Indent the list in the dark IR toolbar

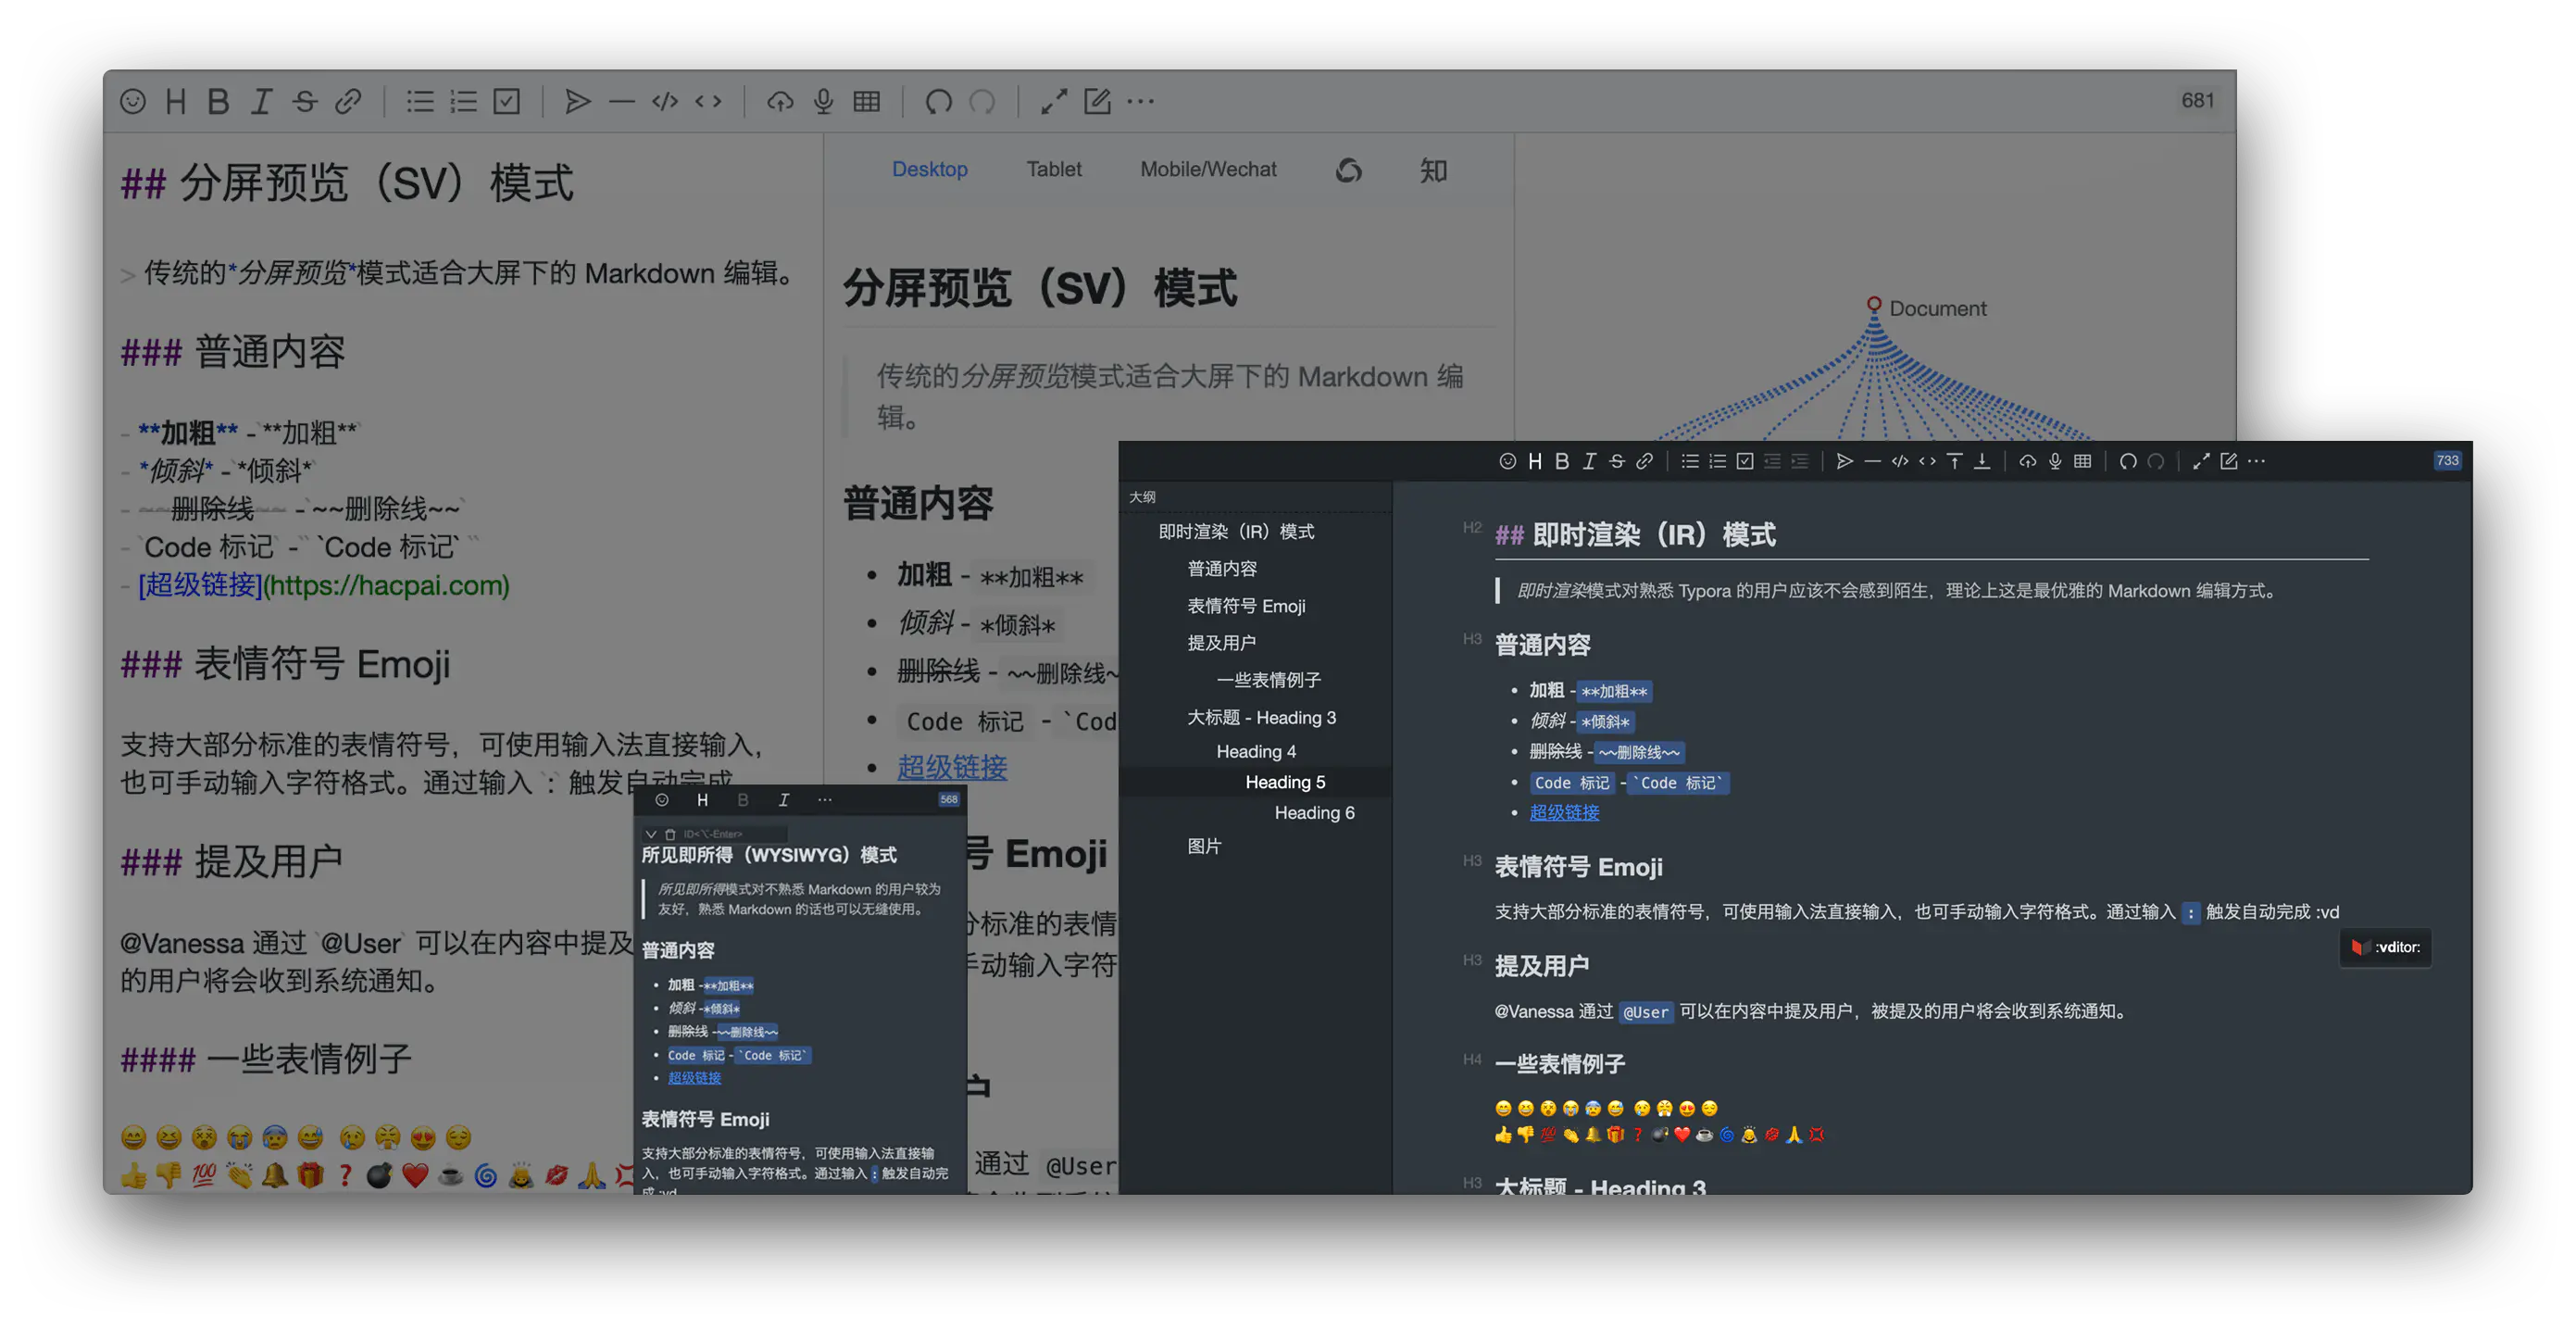[1800, 461]
